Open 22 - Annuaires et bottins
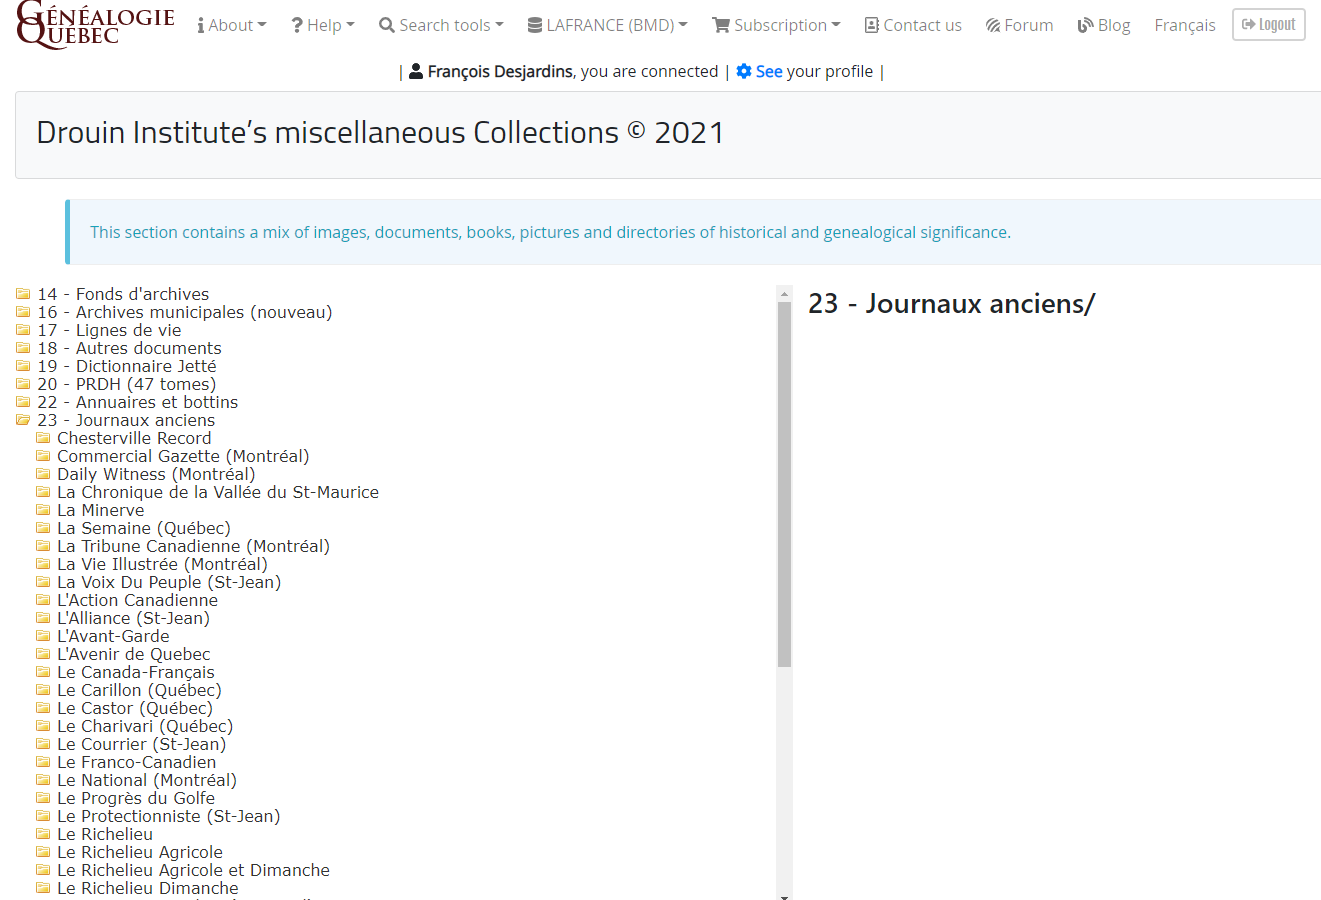The height and width of the screenshot is (900, 1321). (138, 402)
